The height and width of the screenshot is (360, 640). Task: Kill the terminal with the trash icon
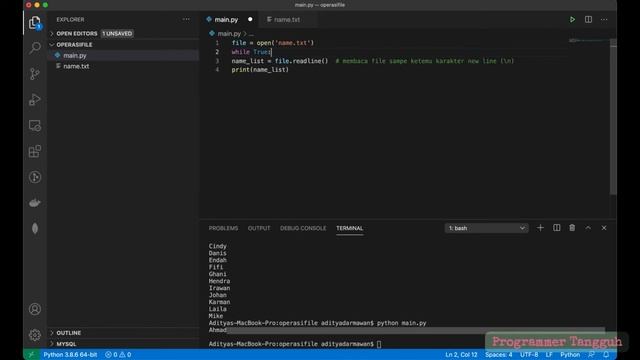pyautogui.click(x=572, y=228)
